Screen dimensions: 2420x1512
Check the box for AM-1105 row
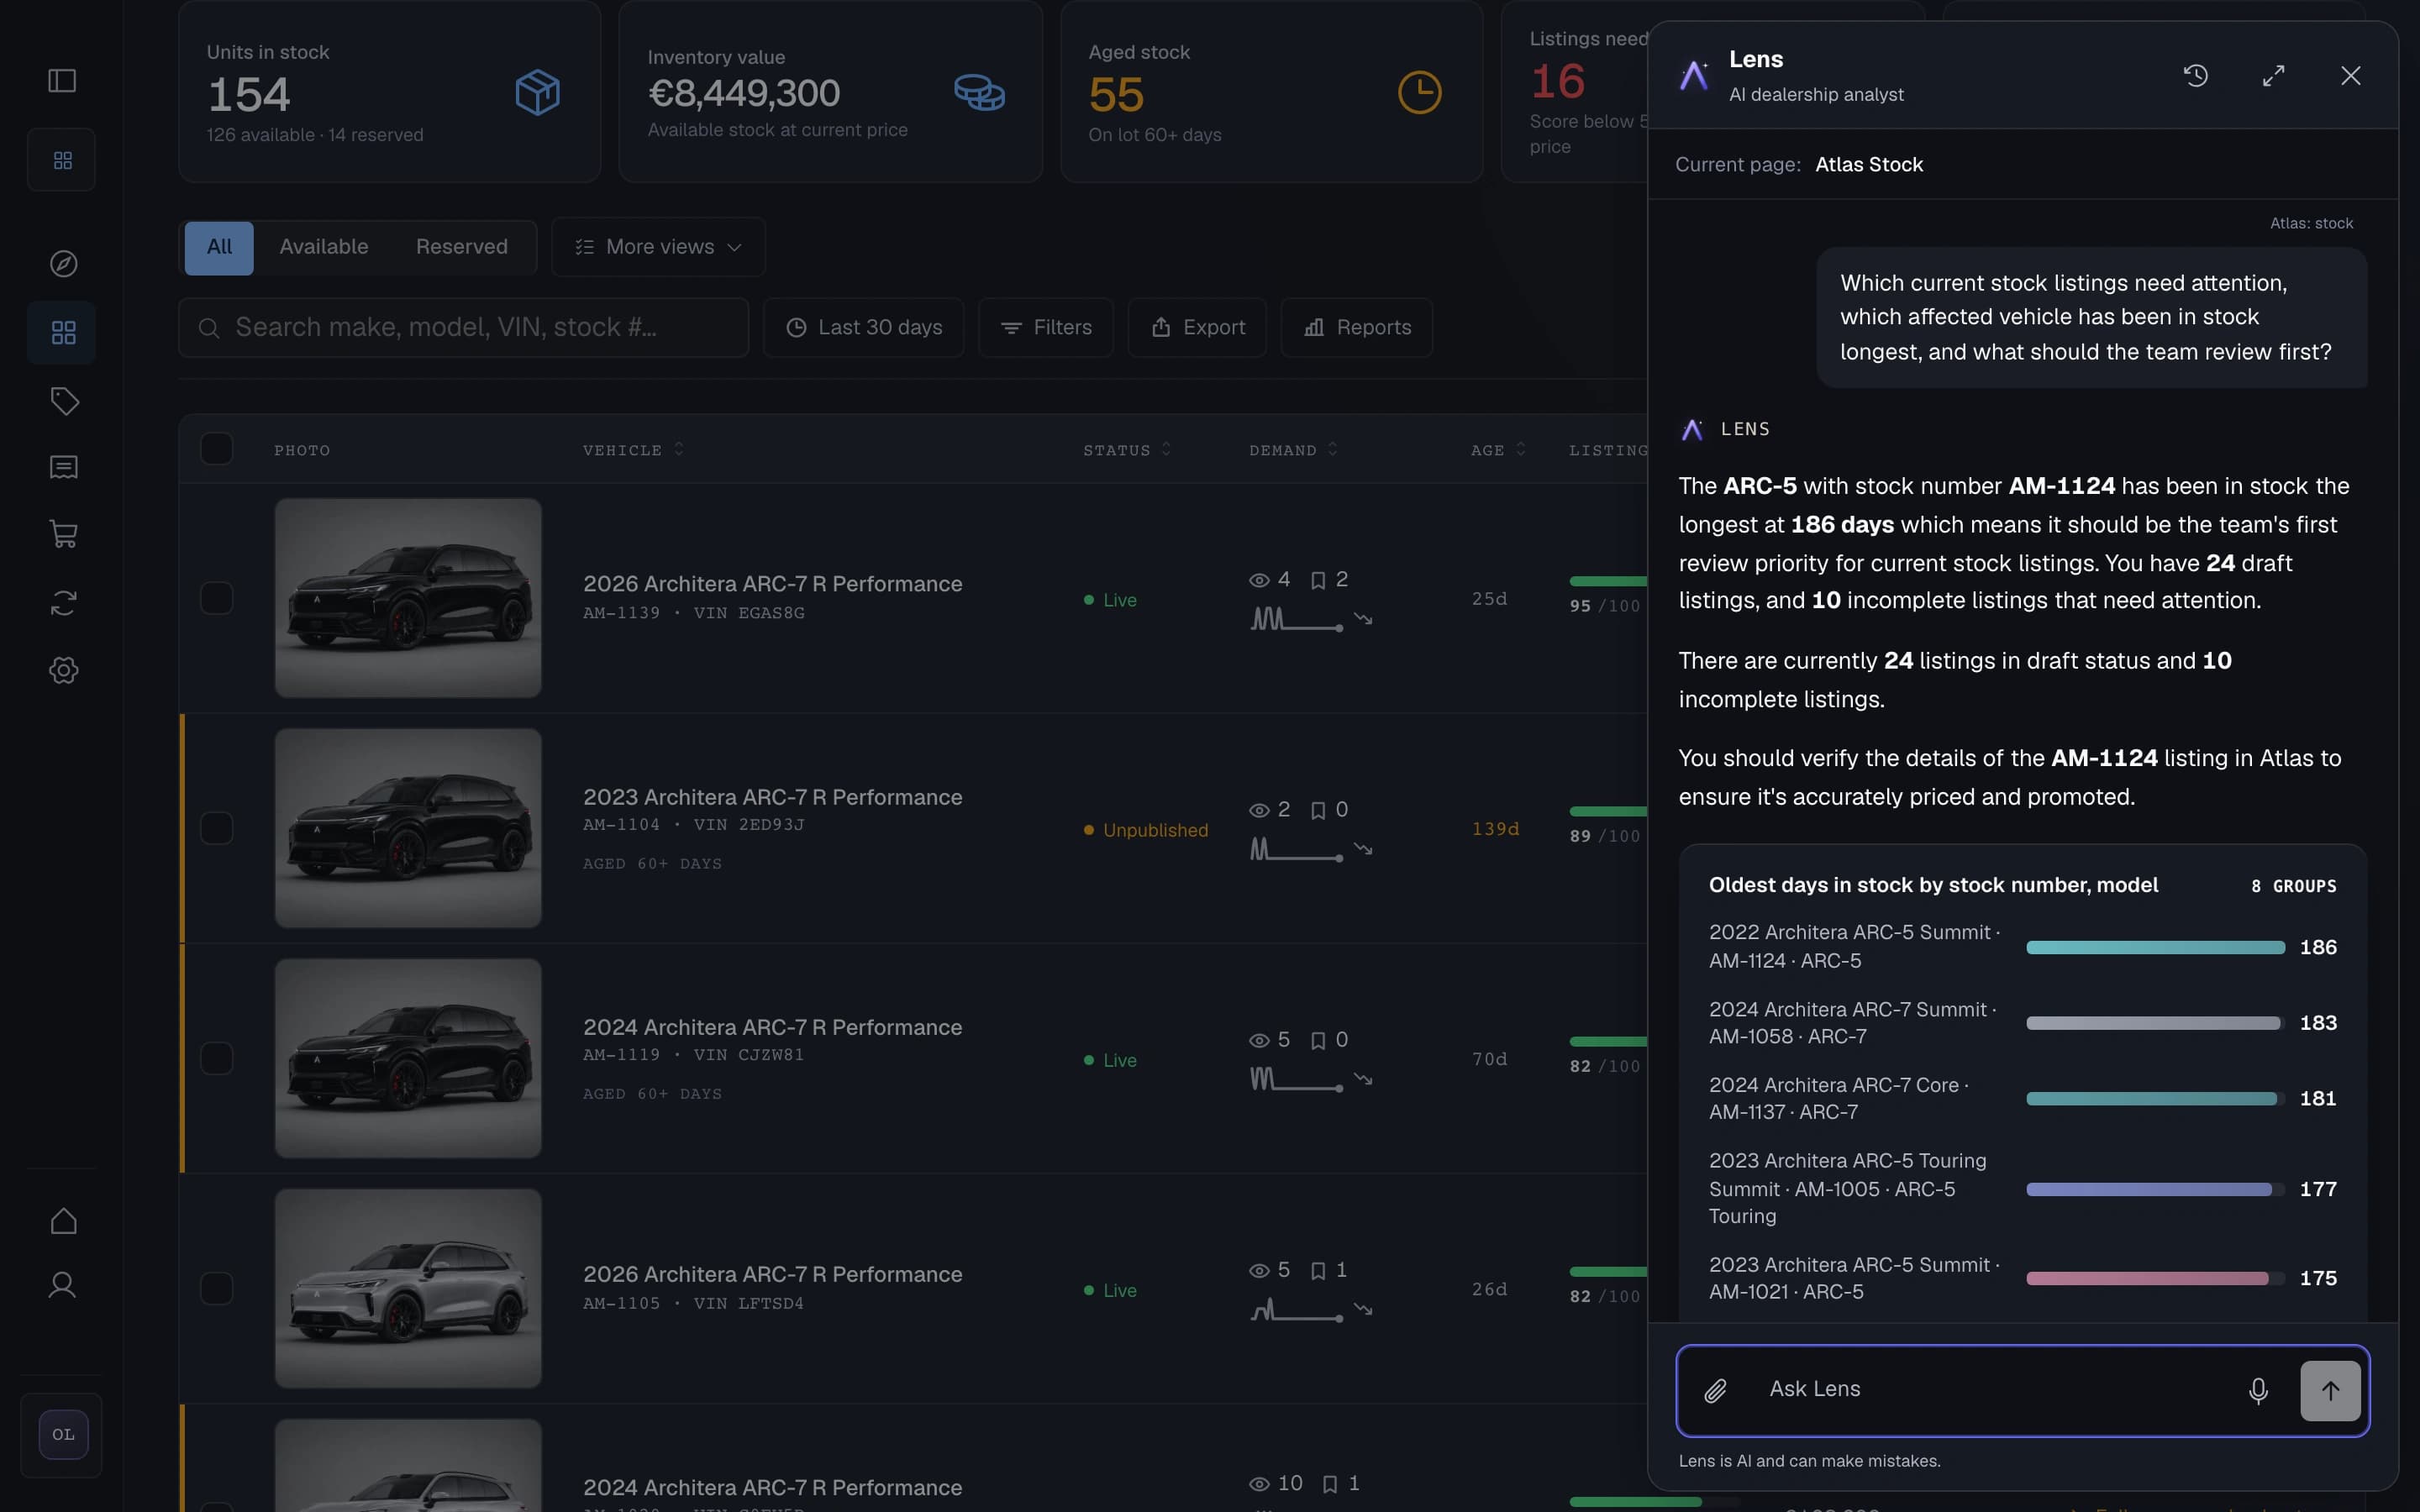pos(217,1288)
